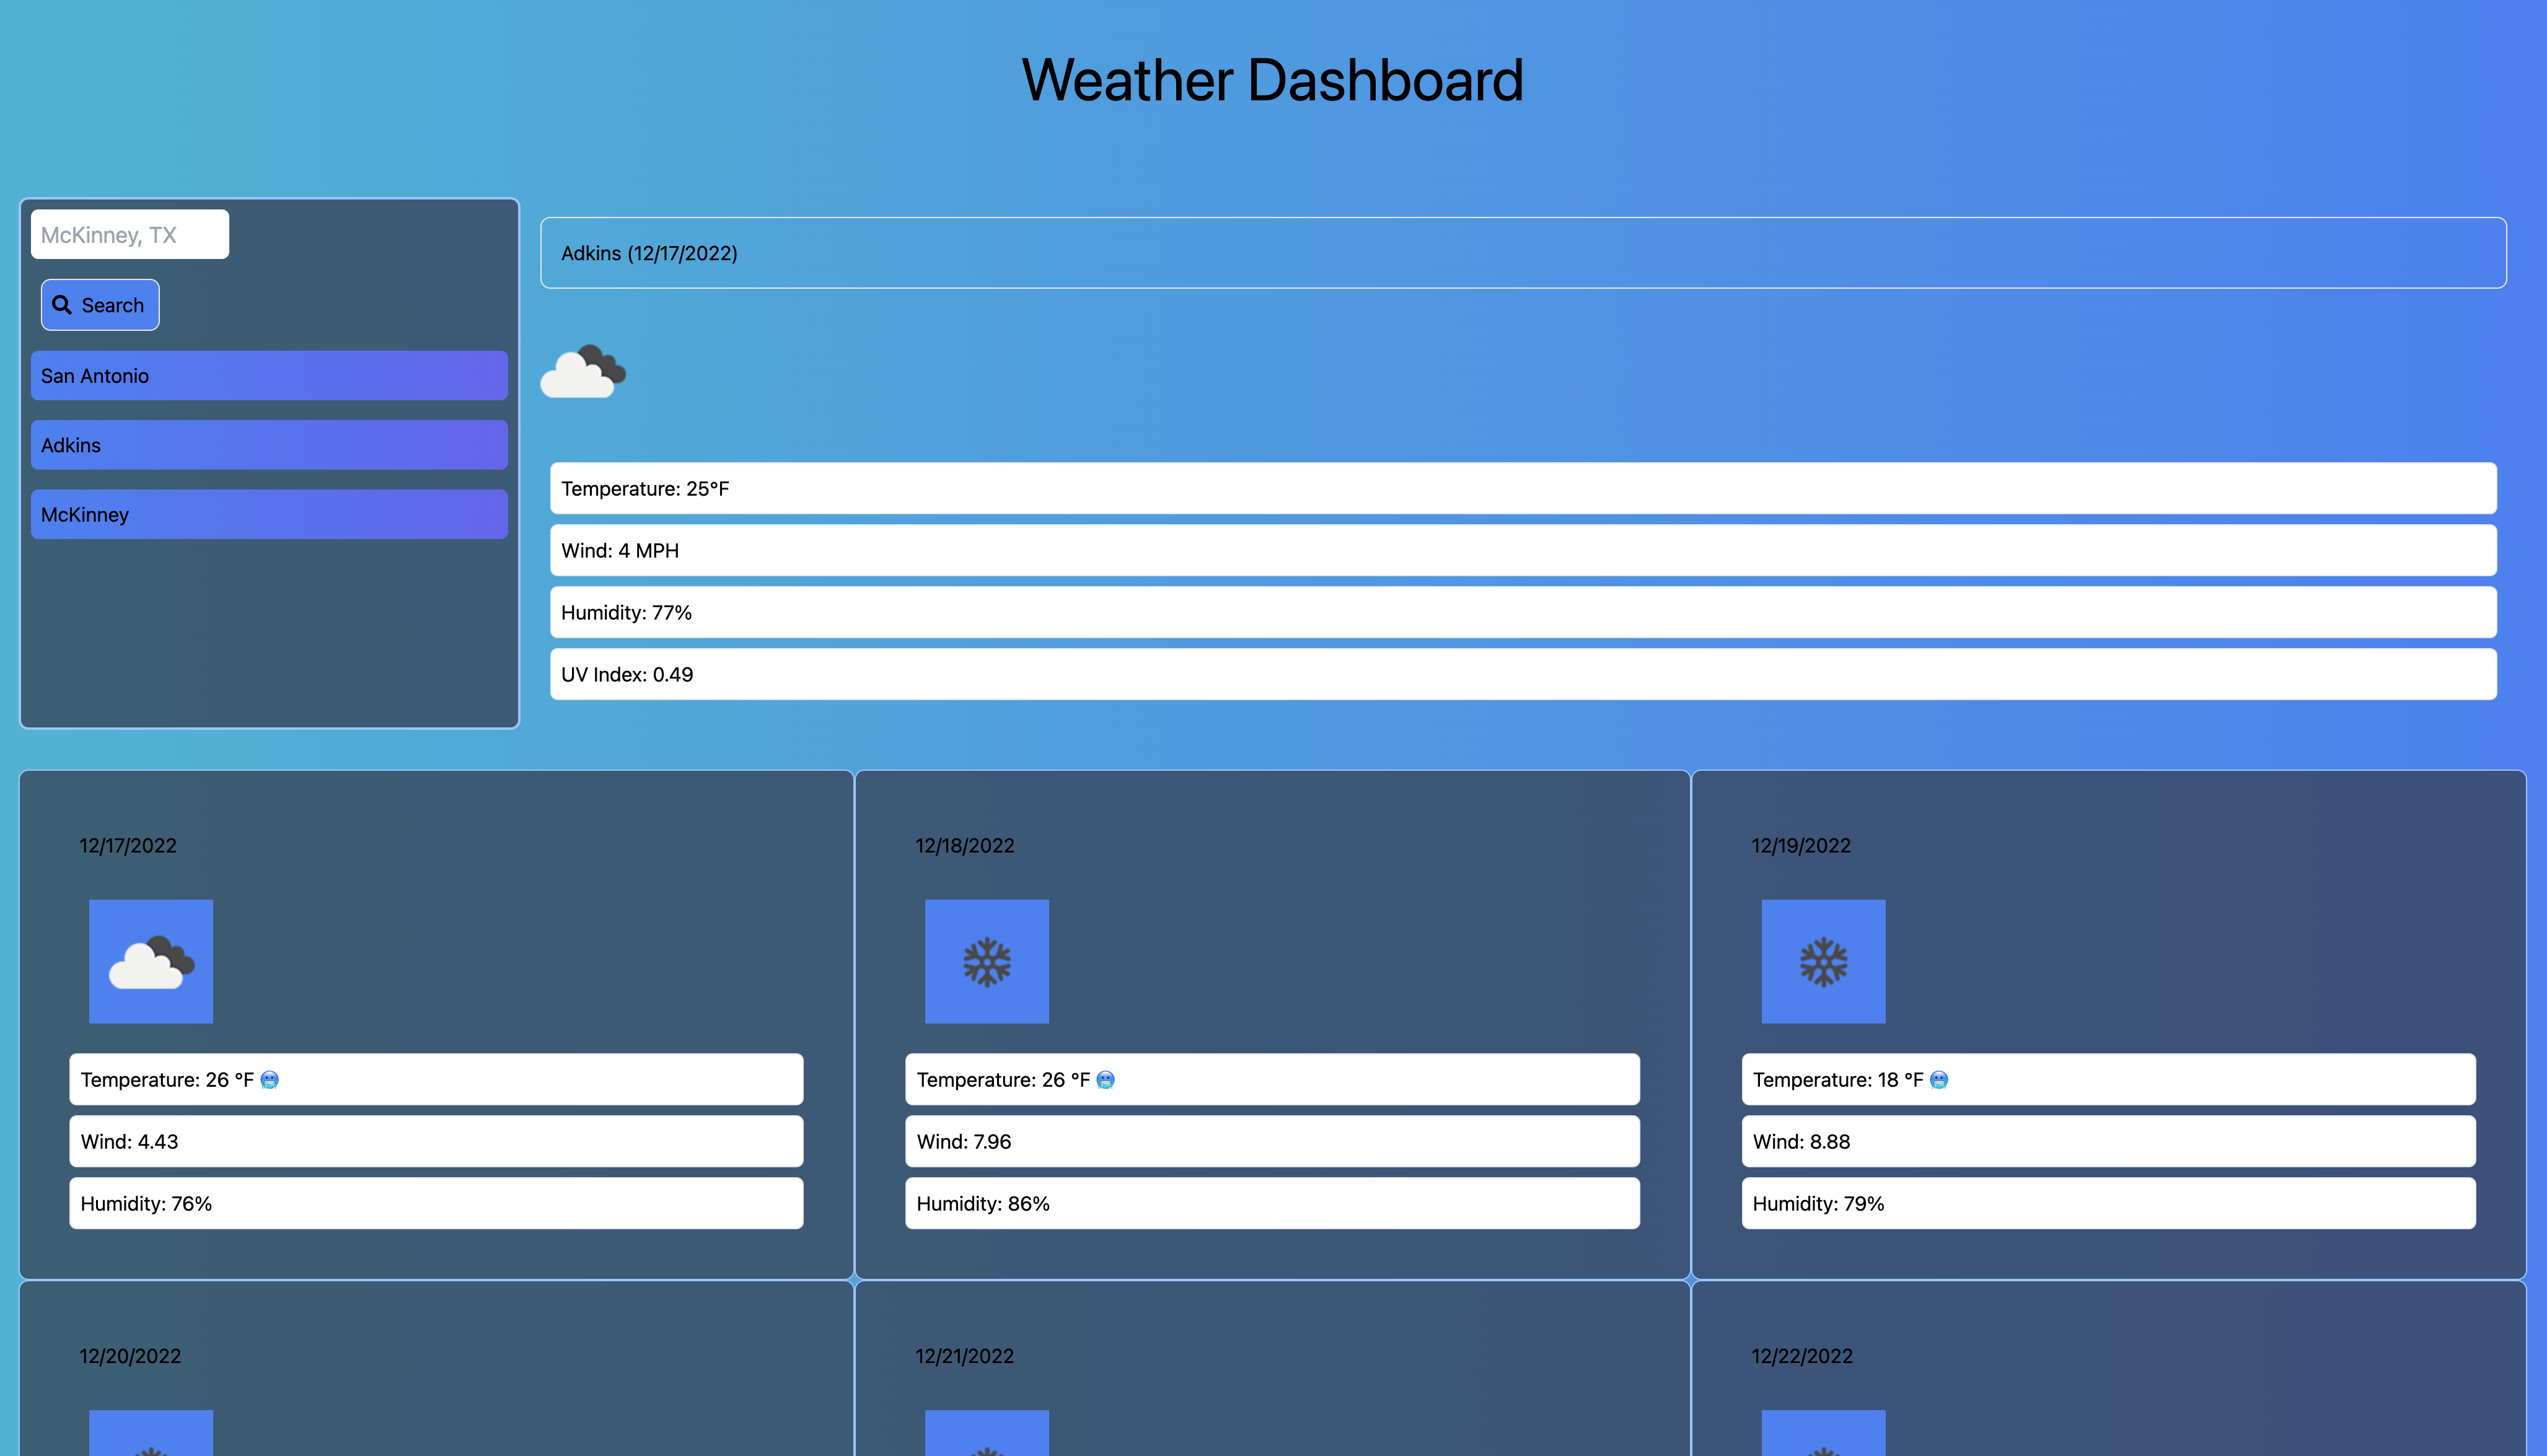The width and height of the screenshot is (2547, 1456).
Task: Select San Antonio from search history
Action: 269,376
